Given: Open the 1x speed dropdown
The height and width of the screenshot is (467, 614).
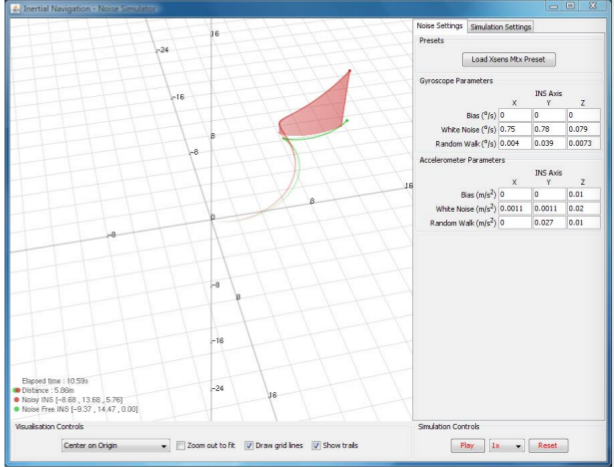Looking at the screenshot, I should coord(506,445).
